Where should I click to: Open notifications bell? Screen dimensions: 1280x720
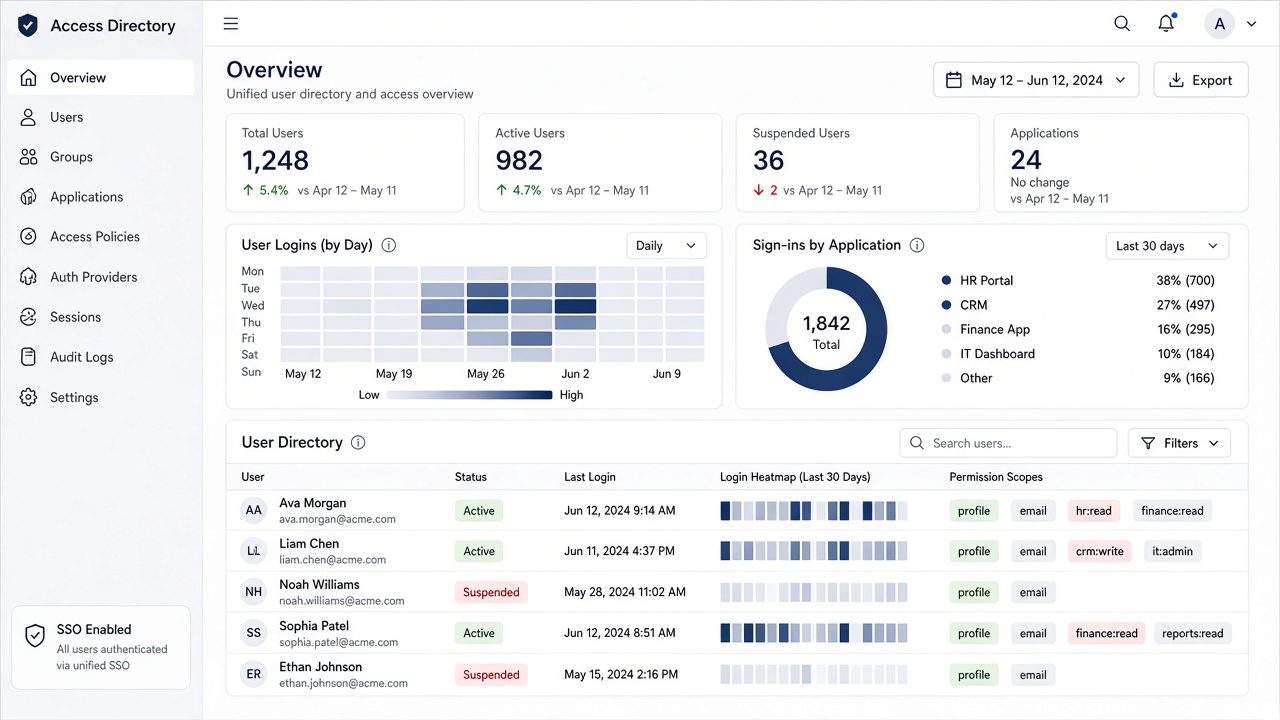(1166, 24)
